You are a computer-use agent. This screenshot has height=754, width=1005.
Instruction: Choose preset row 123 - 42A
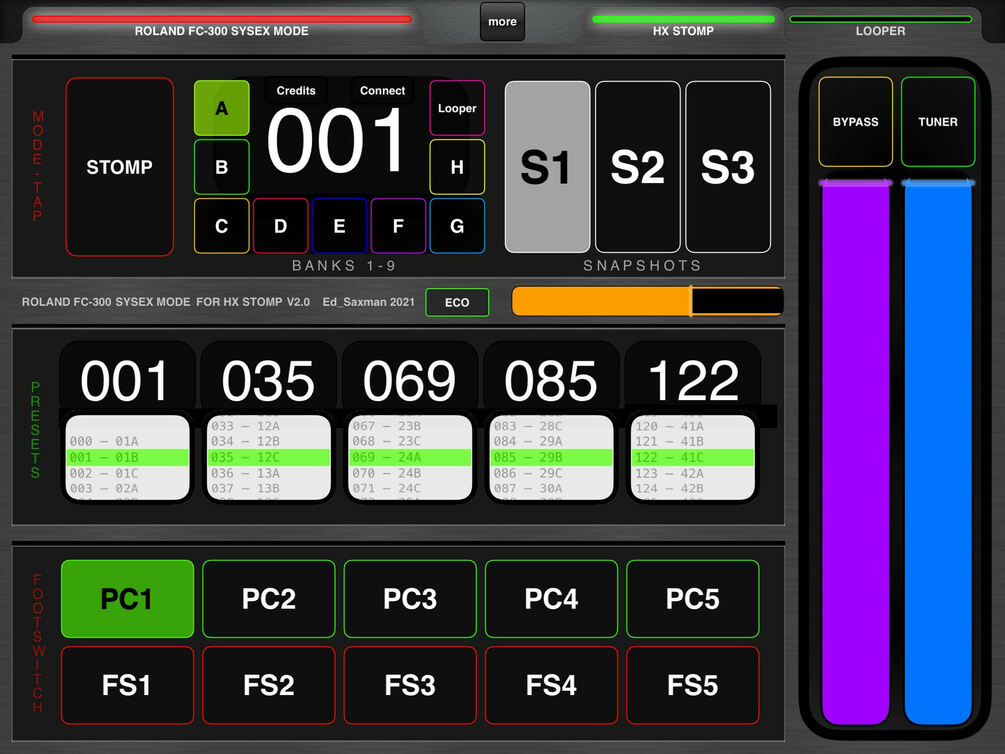tap(692, 473)
